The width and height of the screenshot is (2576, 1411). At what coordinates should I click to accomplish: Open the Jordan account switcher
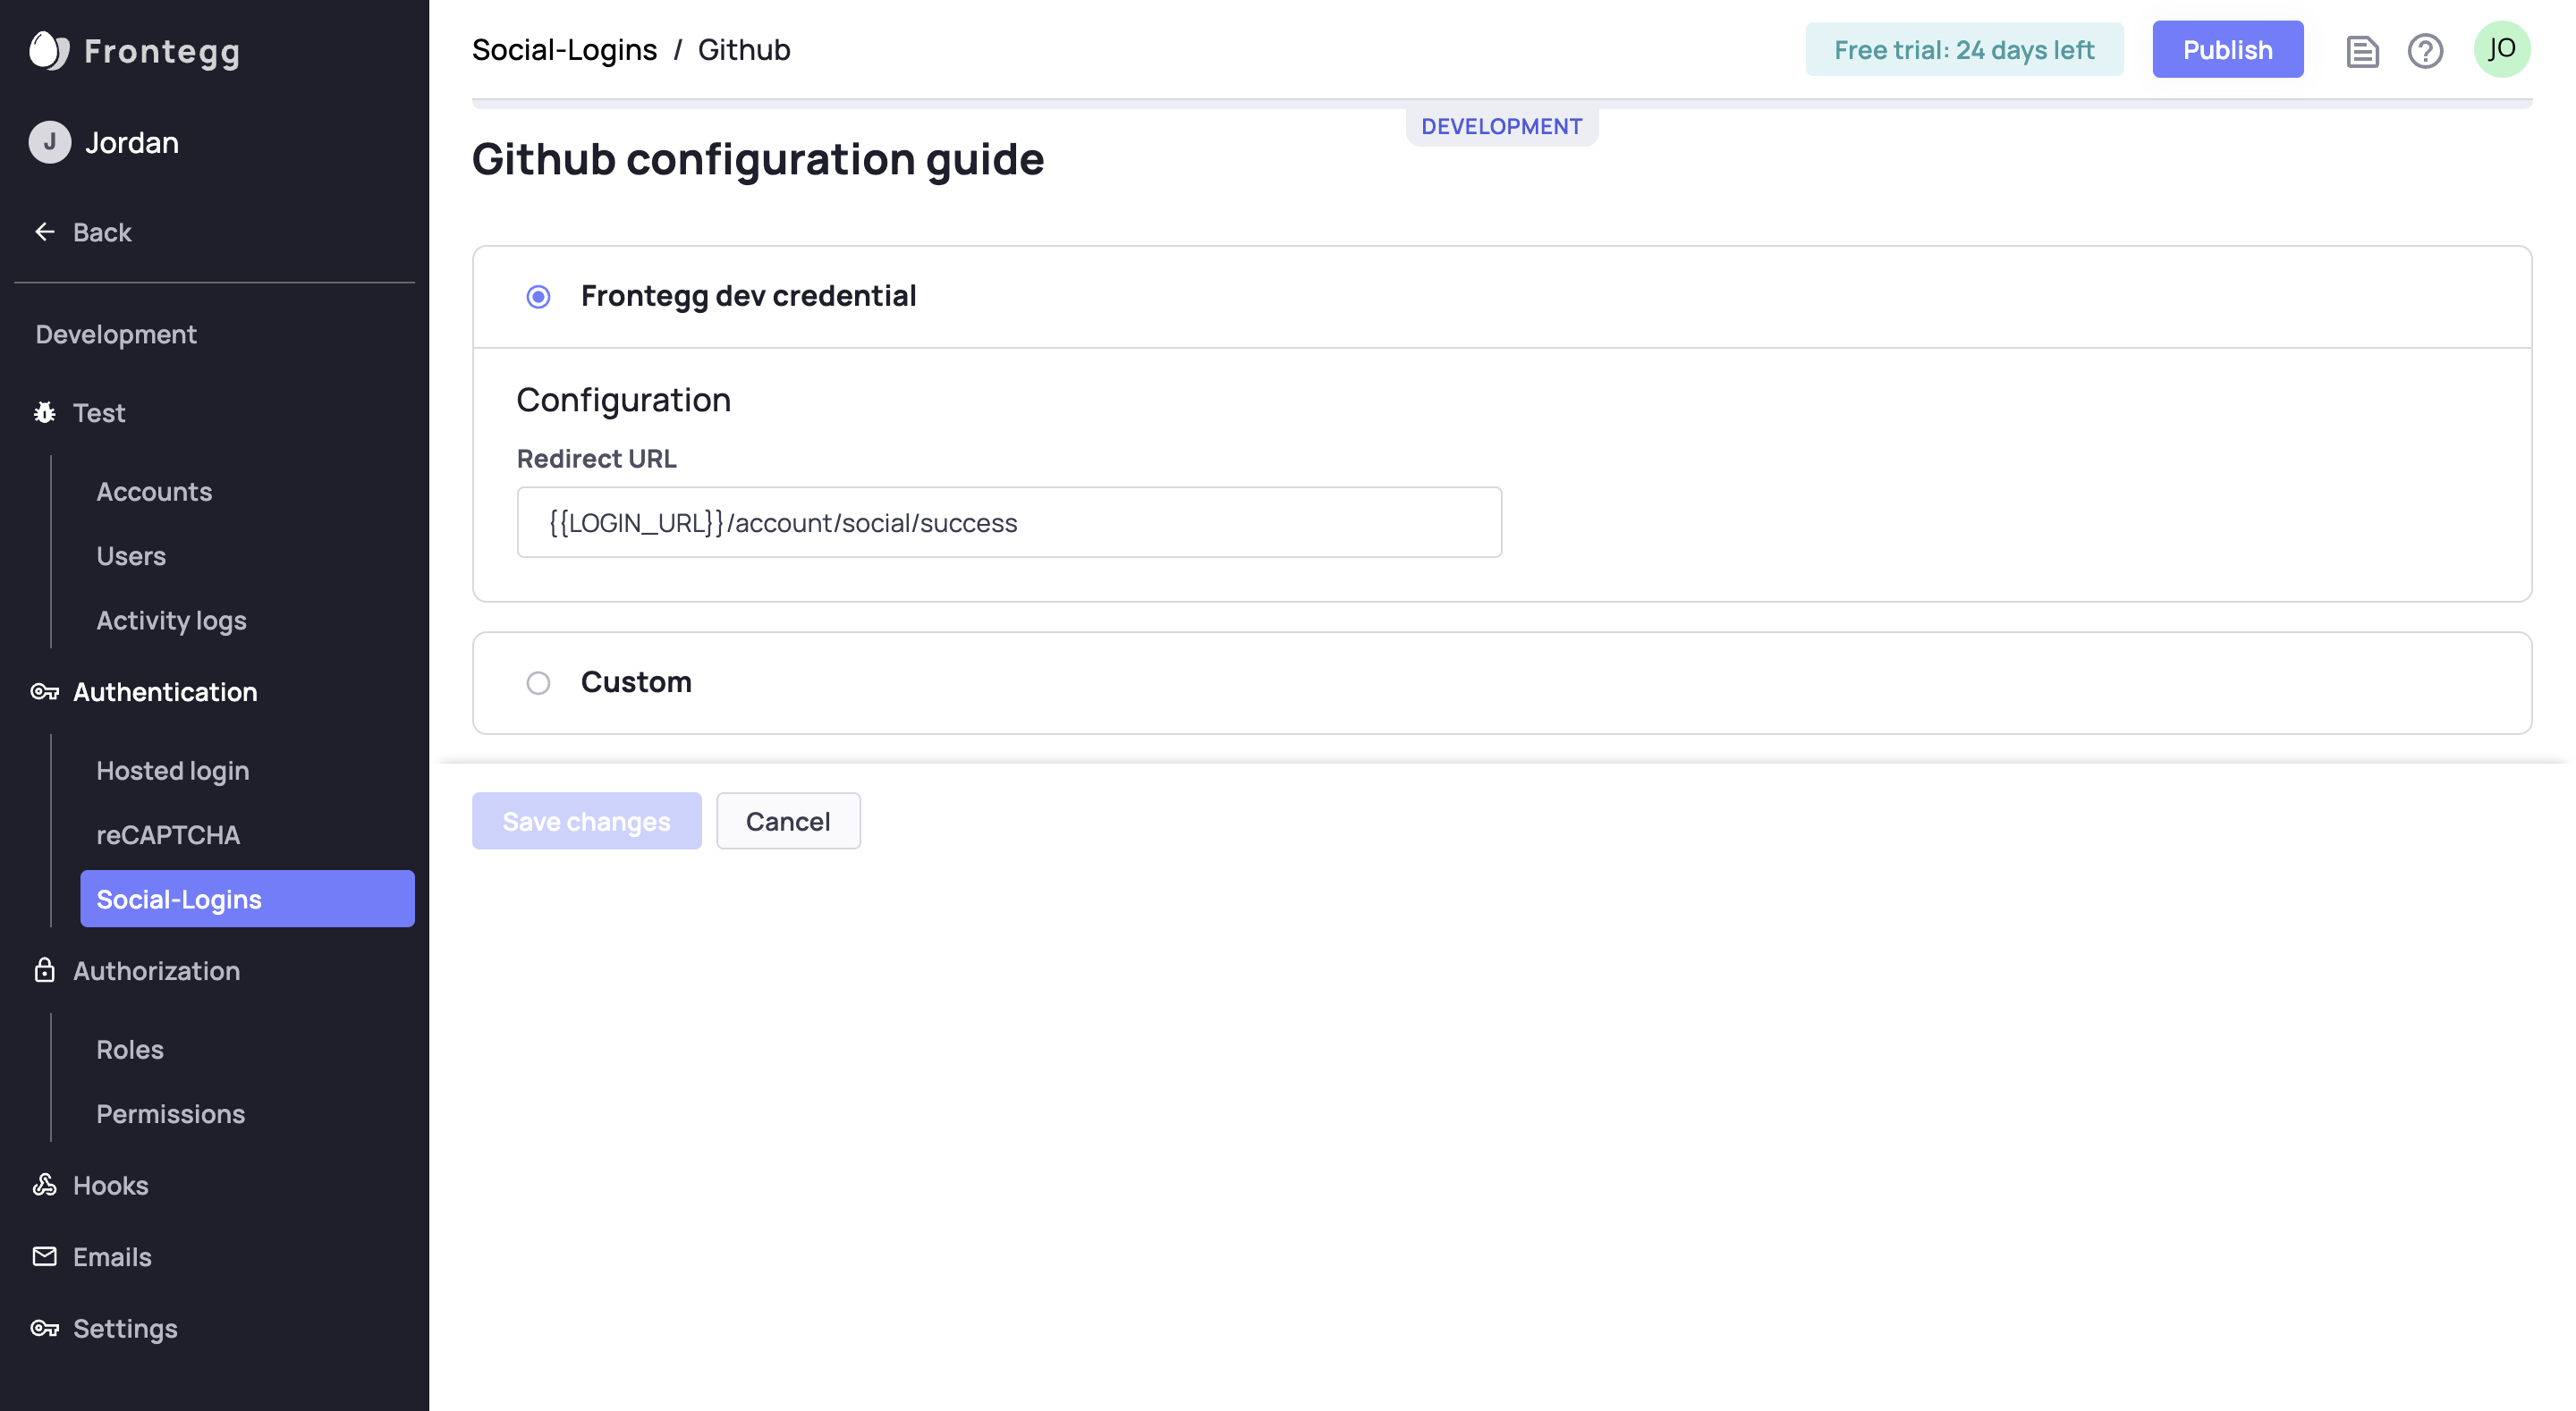click(x=131, y=143)
